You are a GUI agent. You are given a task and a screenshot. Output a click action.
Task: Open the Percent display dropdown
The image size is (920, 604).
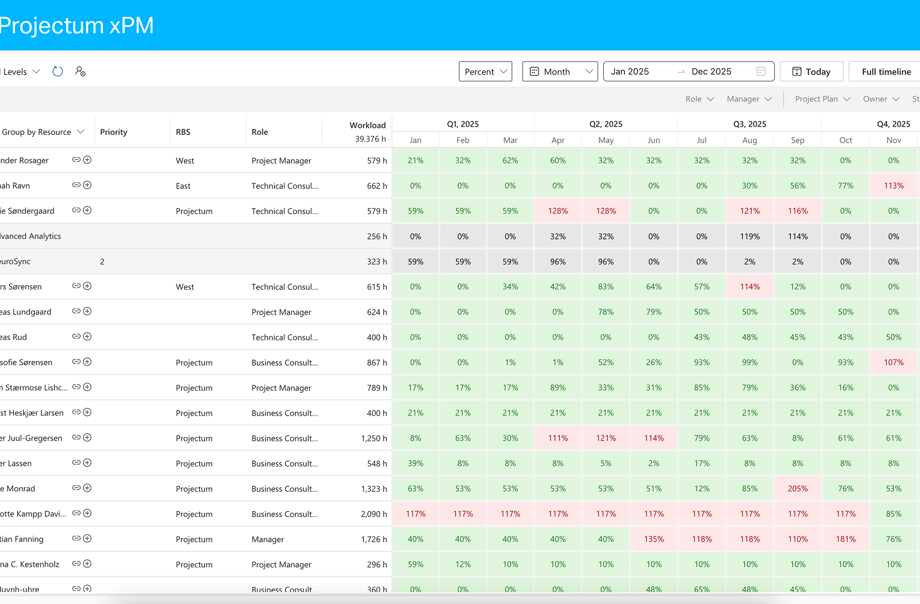point(485,72)
